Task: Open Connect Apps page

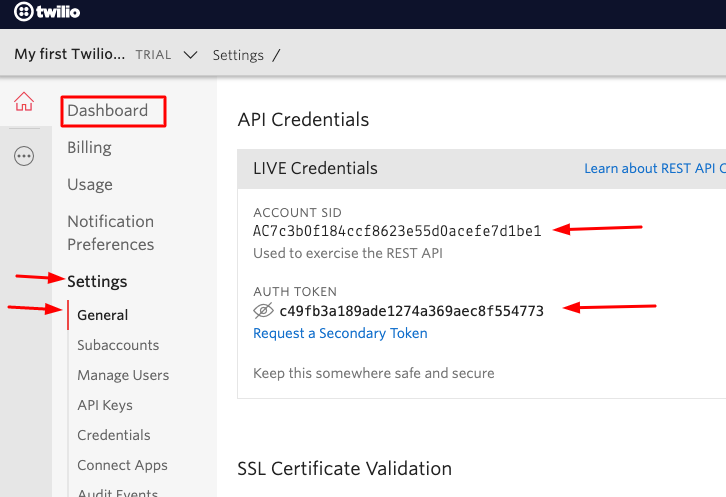Action: (x=123, y=465)
